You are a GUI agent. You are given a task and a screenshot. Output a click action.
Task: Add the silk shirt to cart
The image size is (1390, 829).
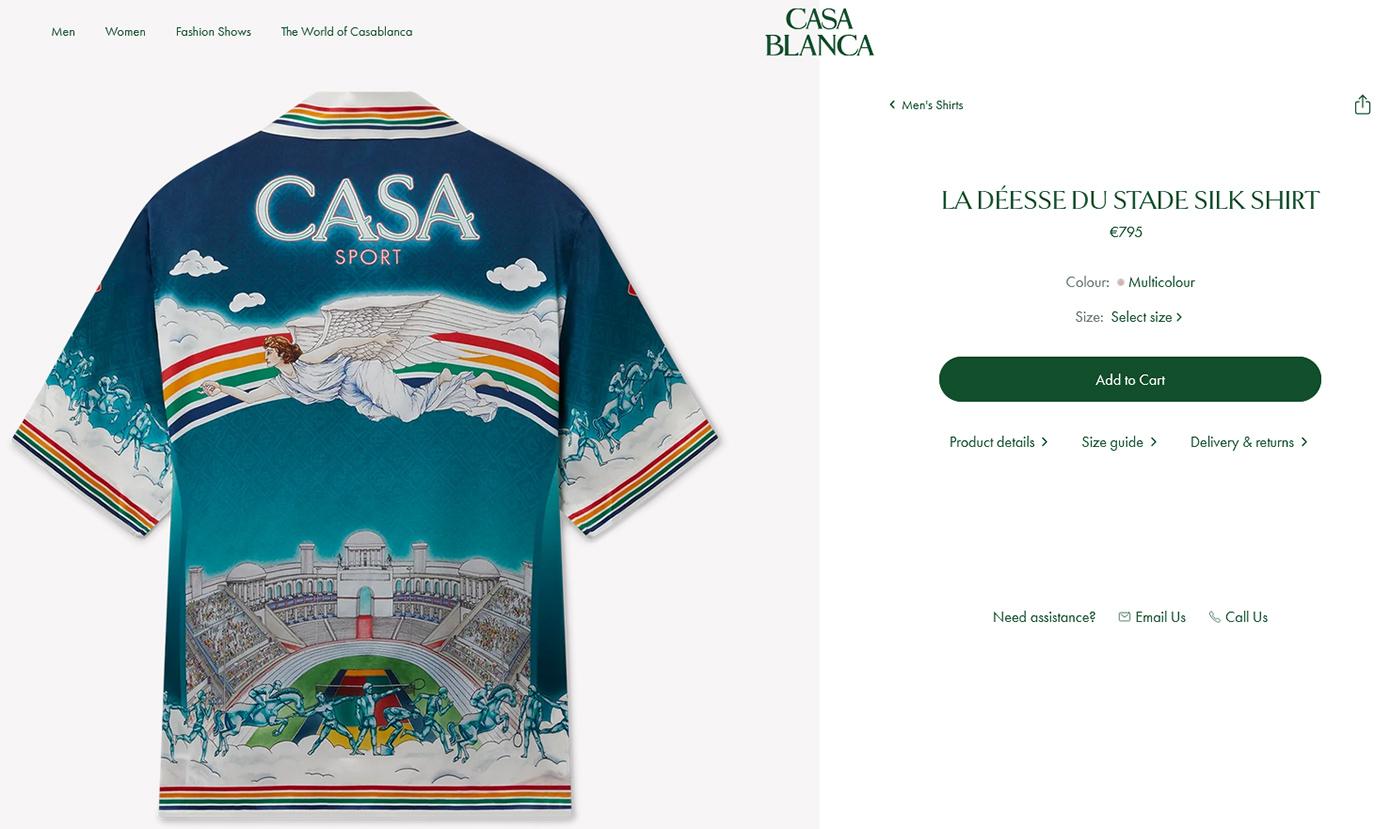tap(1130, 379)
